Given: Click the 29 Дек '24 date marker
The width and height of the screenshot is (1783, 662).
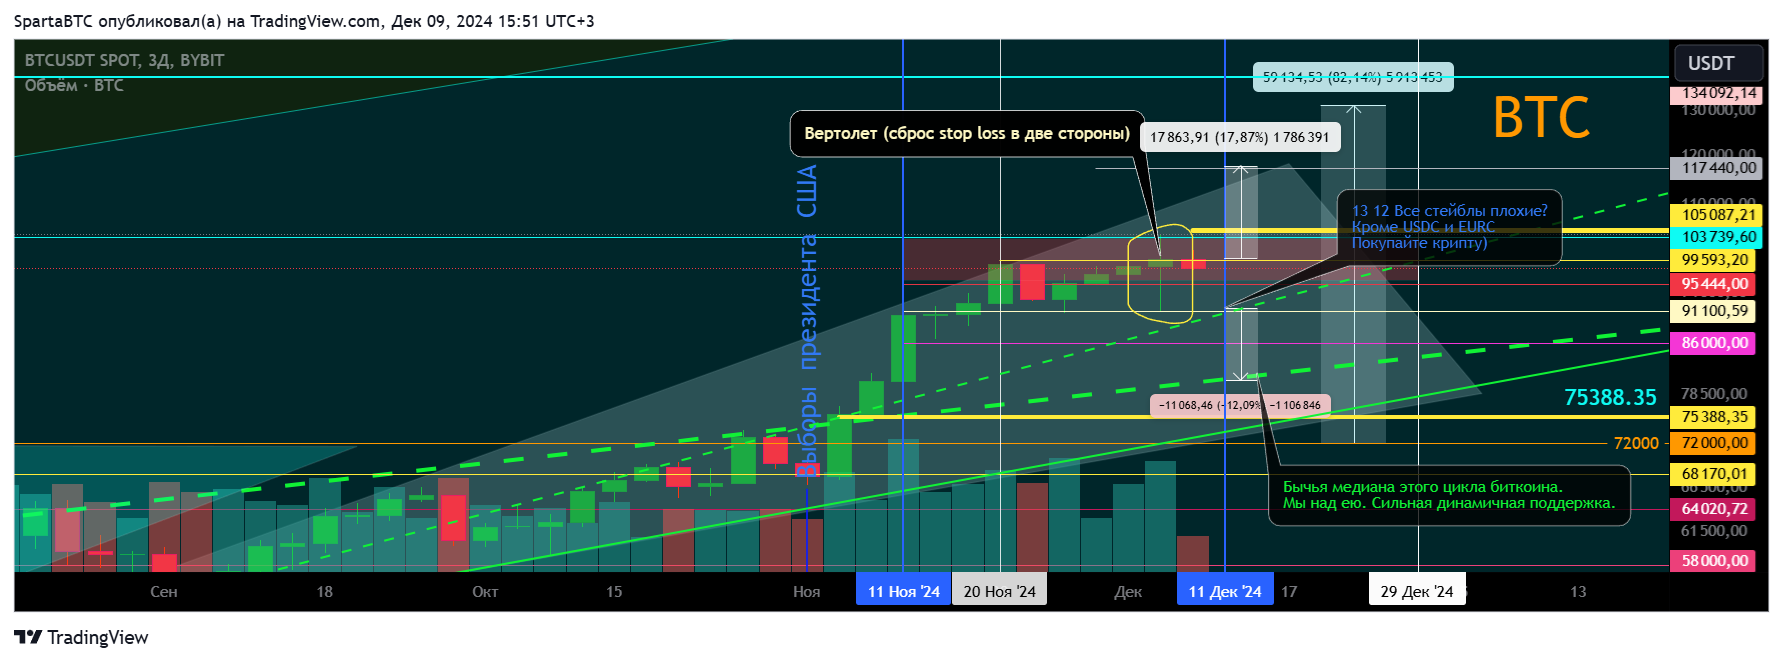Looking at the screenshot, I should [x=1417, y=591].
